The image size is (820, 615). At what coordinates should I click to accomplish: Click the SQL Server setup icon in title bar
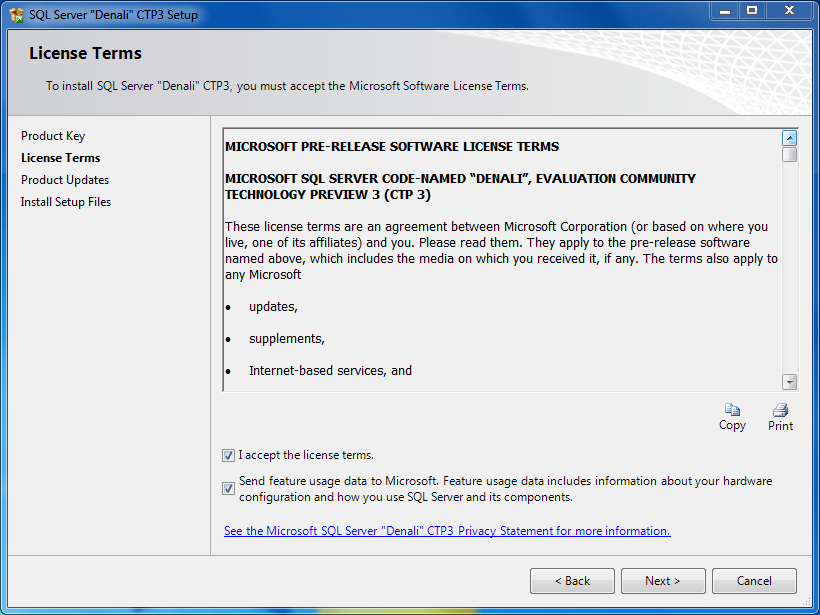click(x=16, y=15)
